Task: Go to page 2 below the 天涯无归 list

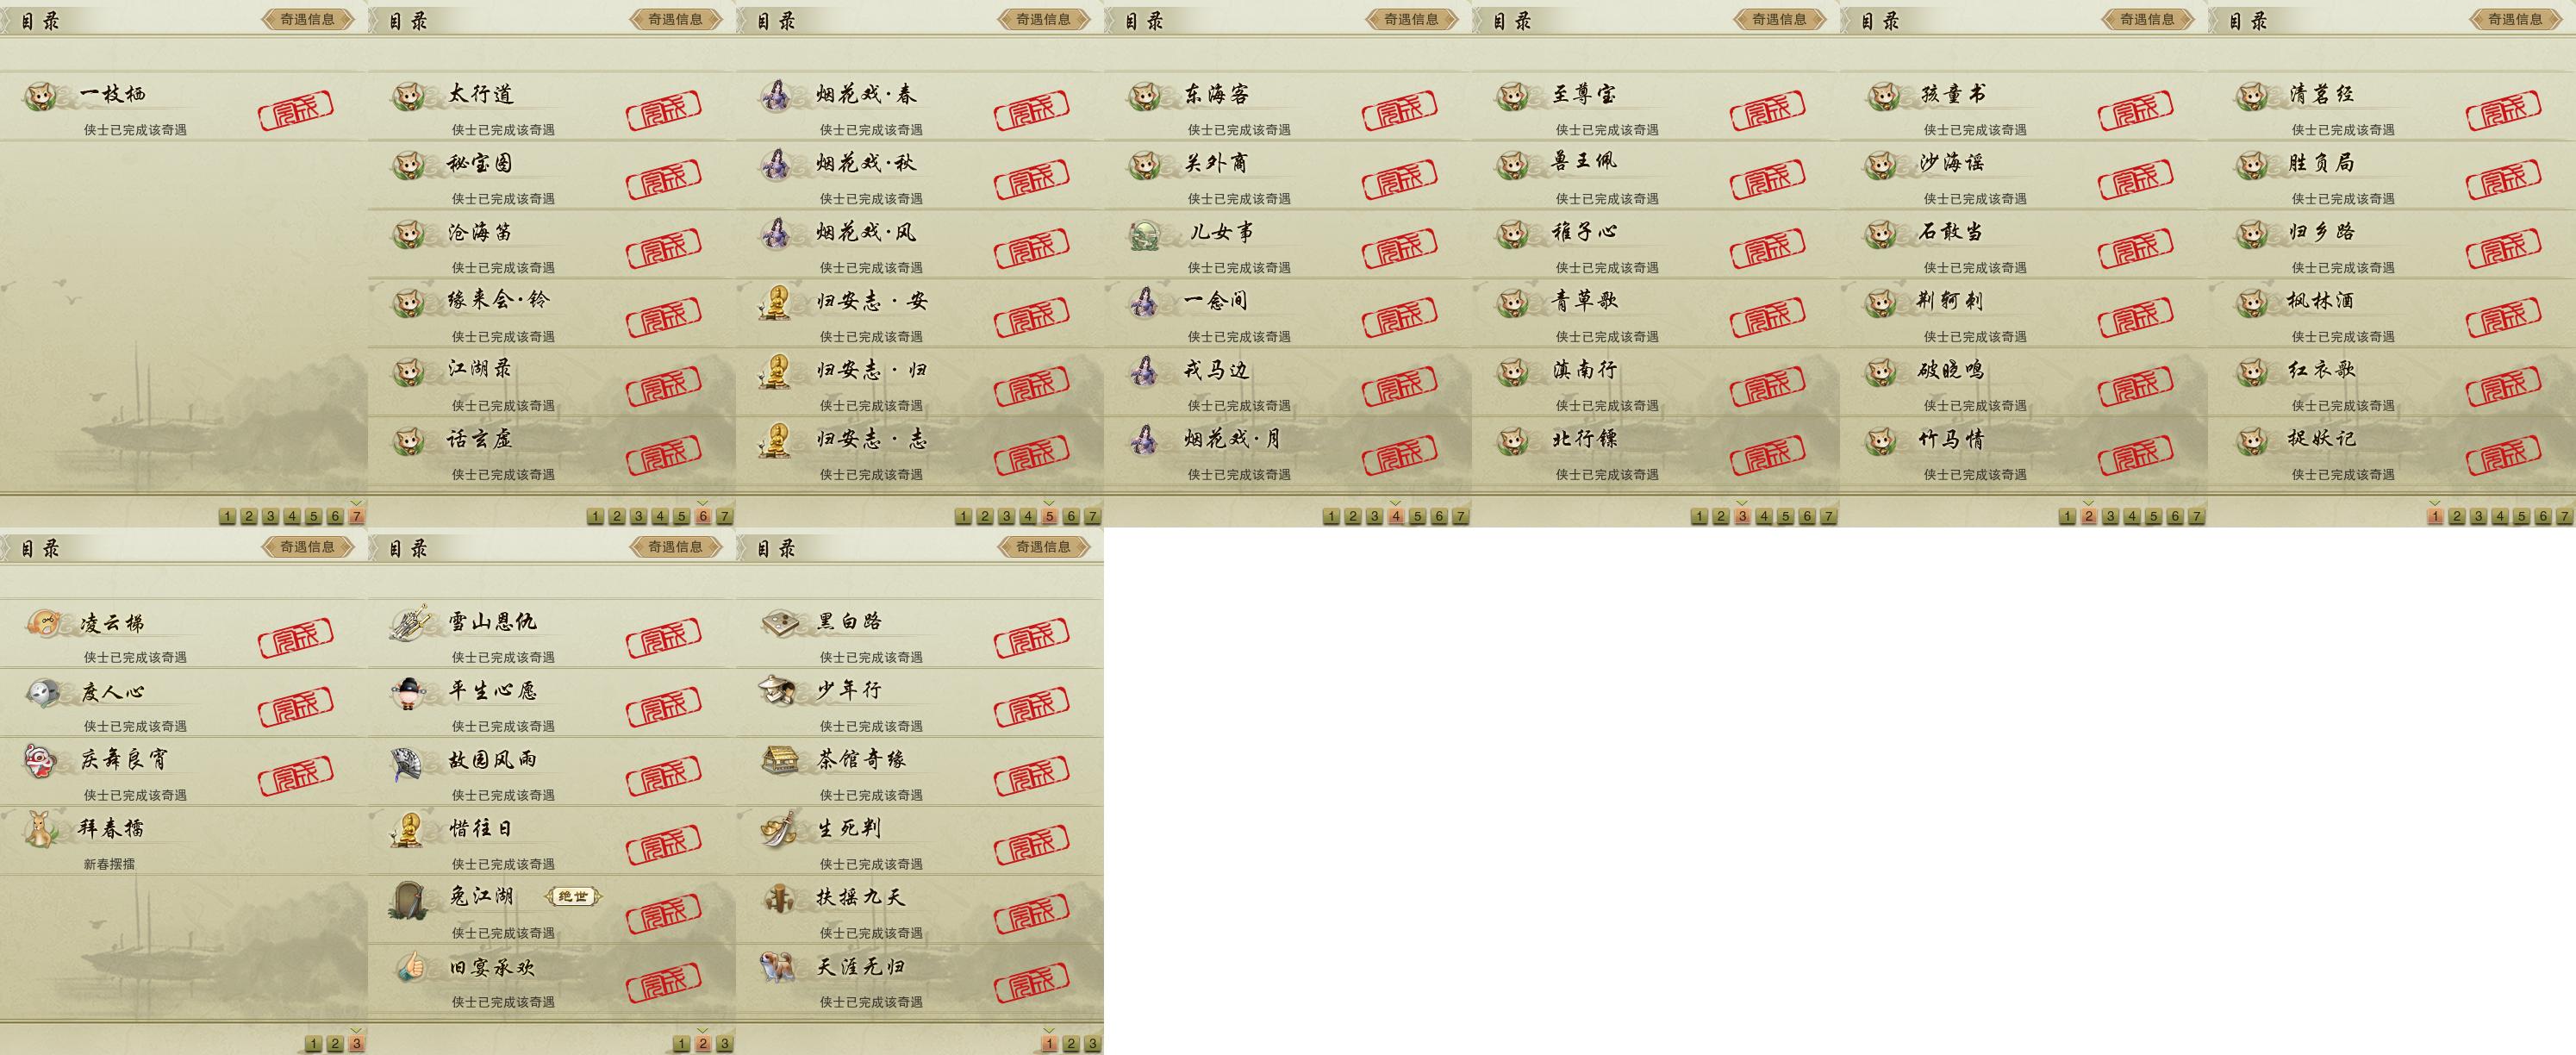Action: (1071, 1044)
